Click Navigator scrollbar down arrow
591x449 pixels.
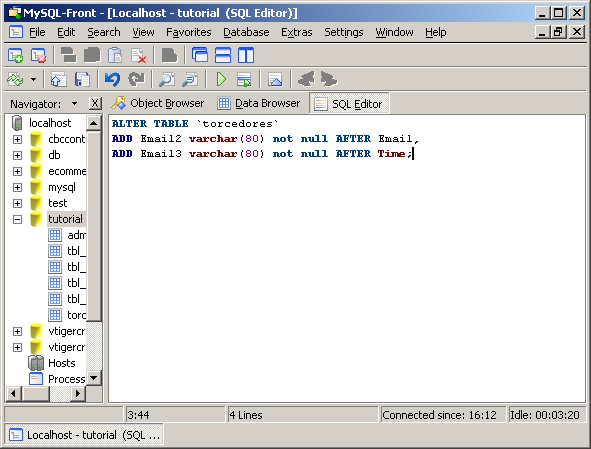point(93,378)
